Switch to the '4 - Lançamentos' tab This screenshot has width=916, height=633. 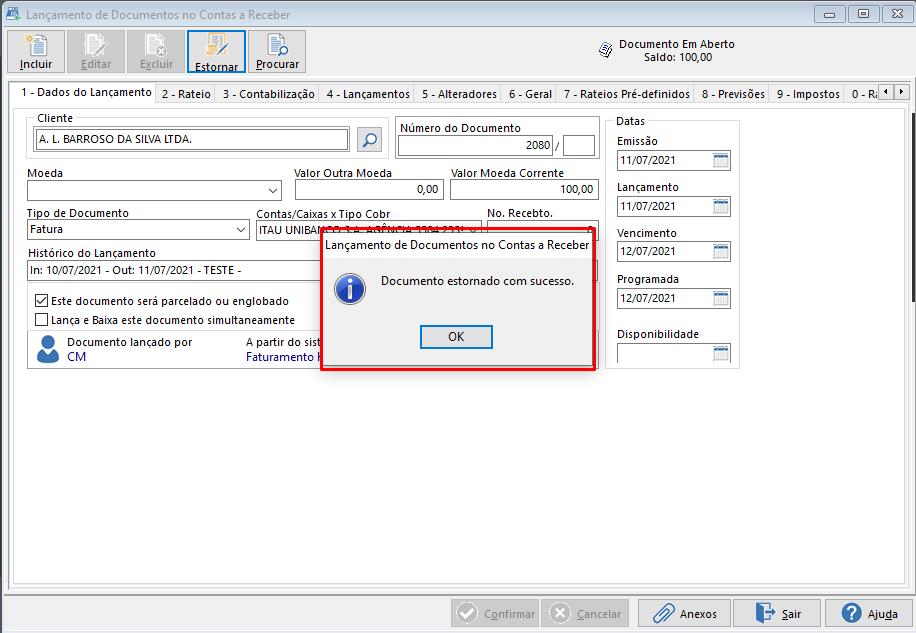tap(368, 94)
